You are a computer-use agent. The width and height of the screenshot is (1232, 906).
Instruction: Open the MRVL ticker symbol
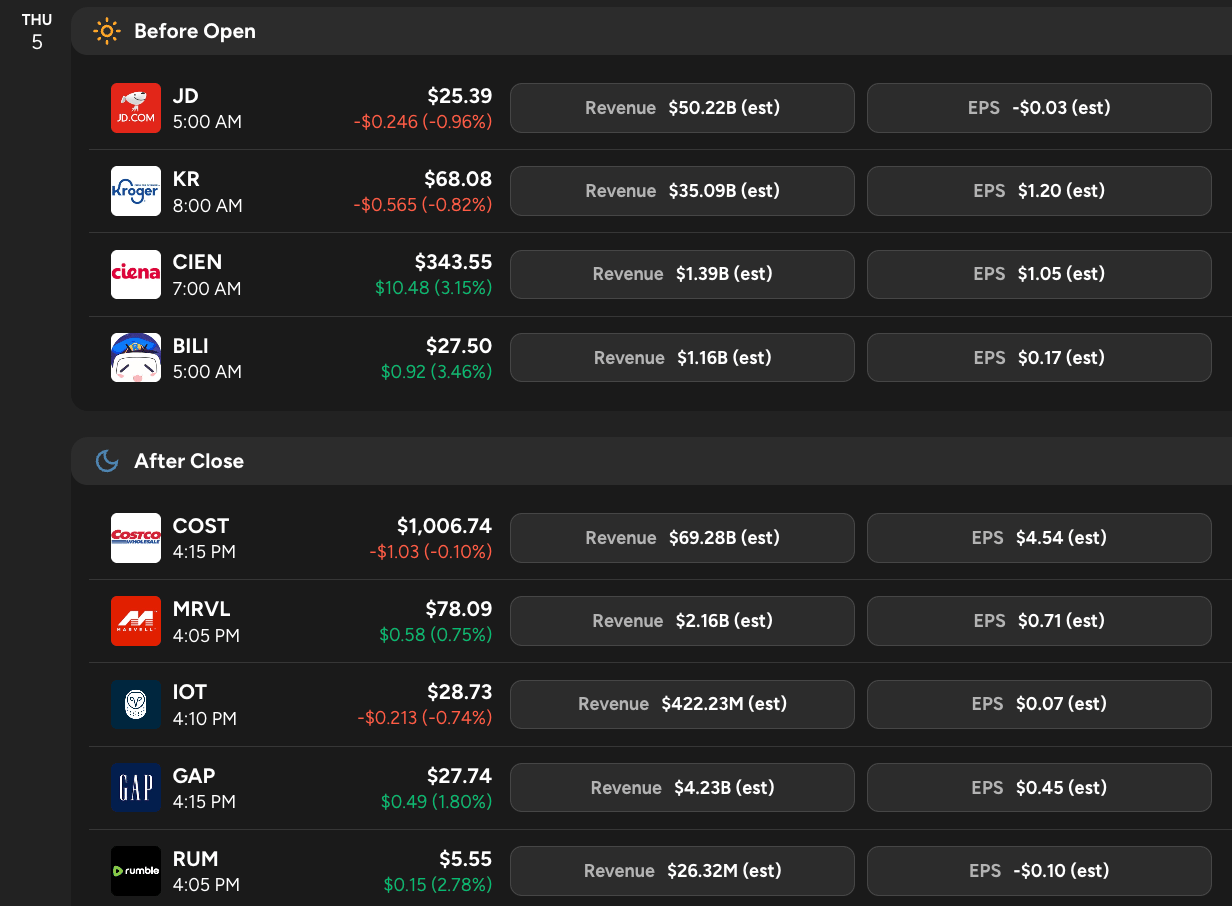click(x=201, y=609)
